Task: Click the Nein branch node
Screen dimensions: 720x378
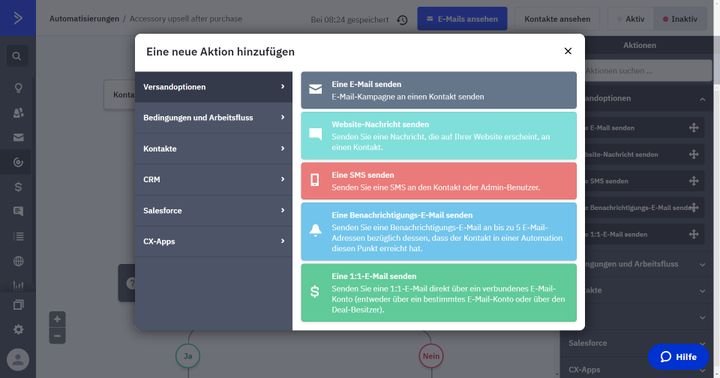Action: coord(431,356)
